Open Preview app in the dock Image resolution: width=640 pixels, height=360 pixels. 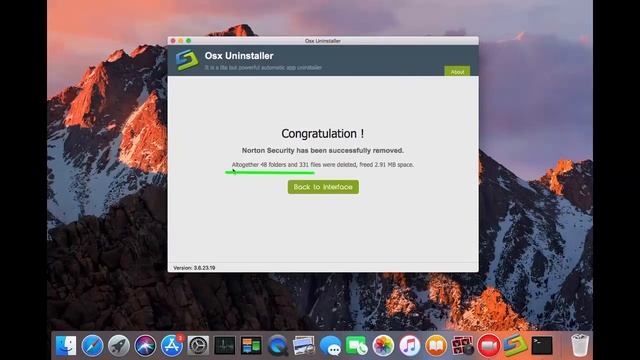[304, 345]
